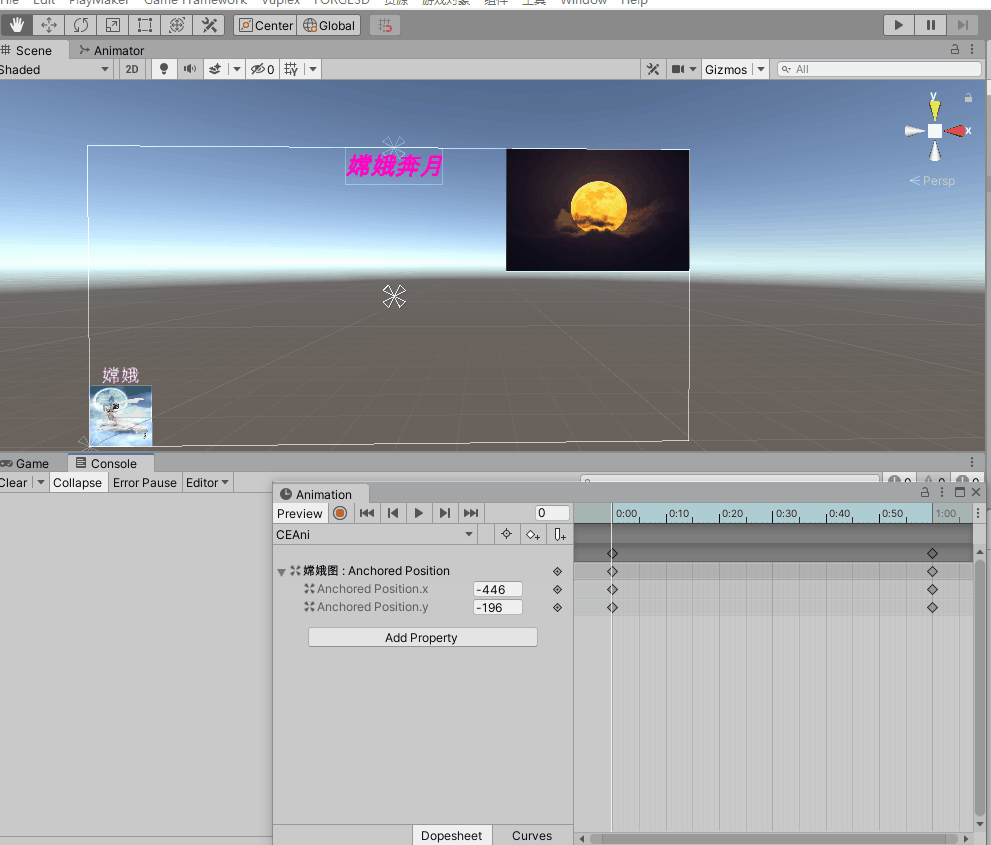Enable keyframe recording mode
The height and width of the screenshot is (845, 991).
click(x=340, y=513)
